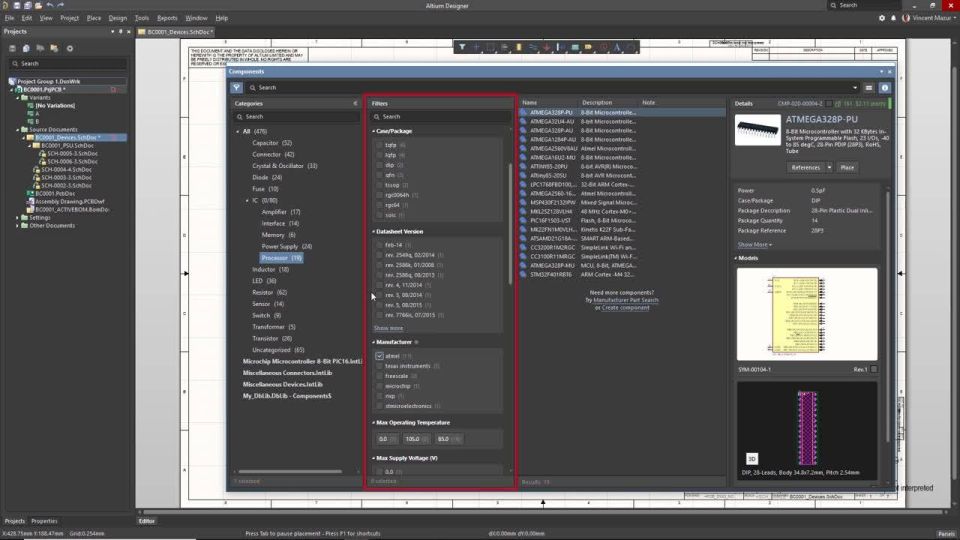Check the feb-14 datasheet version filter
960x540 pixels.
point(379,245)
